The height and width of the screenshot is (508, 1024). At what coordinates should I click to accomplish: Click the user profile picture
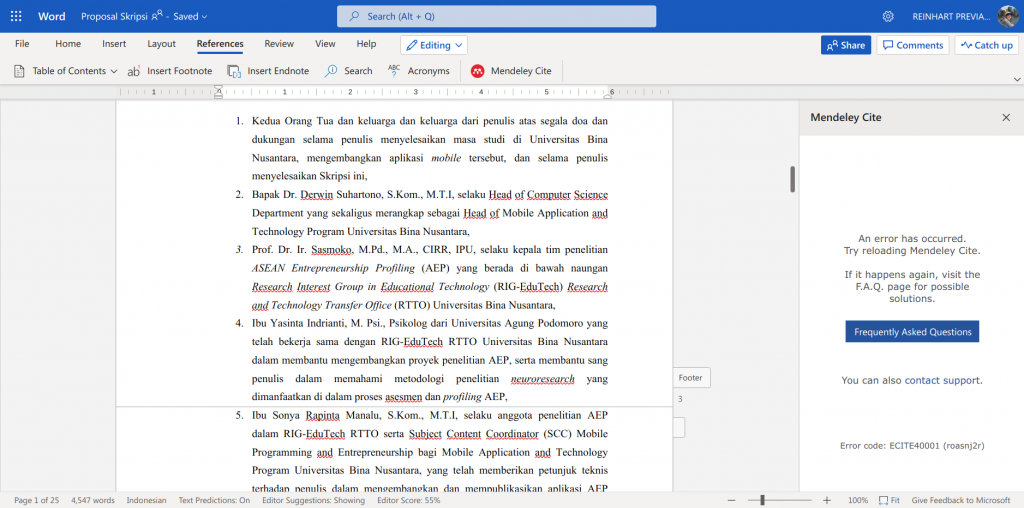pyautogui.click(x=1007, y=16)
